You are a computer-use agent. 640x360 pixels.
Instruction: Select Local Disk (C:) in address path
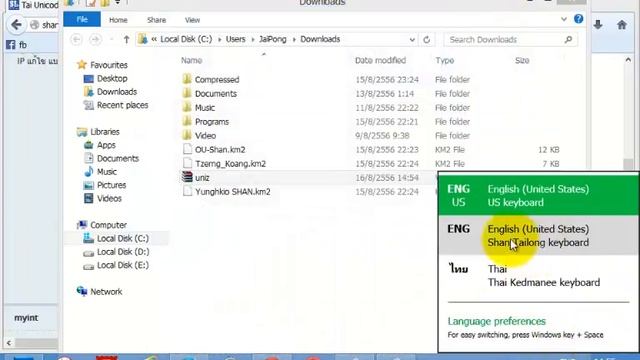coord(186,39)
